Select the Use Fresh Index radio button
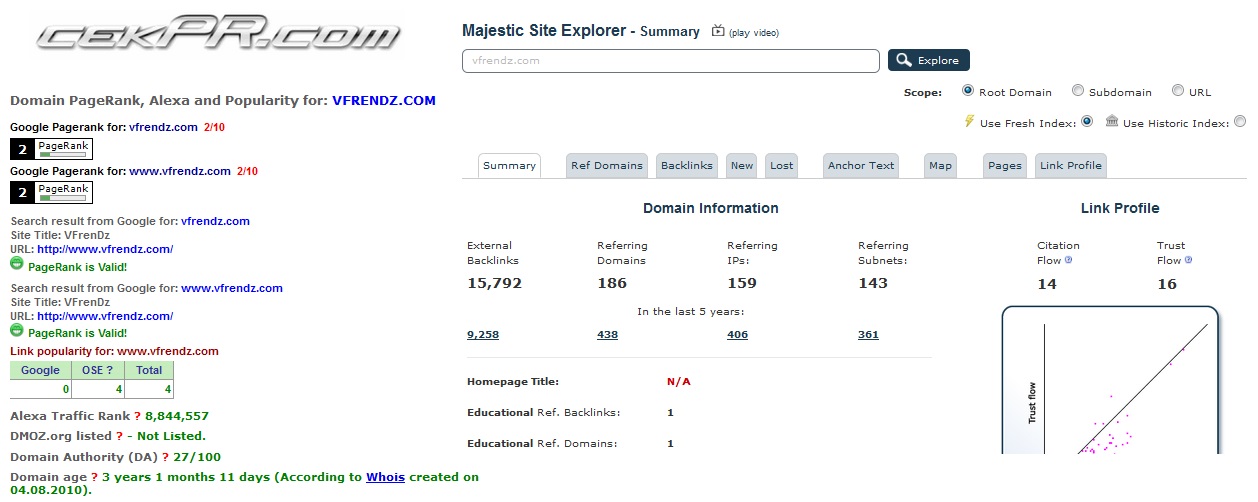Image resolution: width=1258 pixels, height=502 pixels. (1087, 122)
